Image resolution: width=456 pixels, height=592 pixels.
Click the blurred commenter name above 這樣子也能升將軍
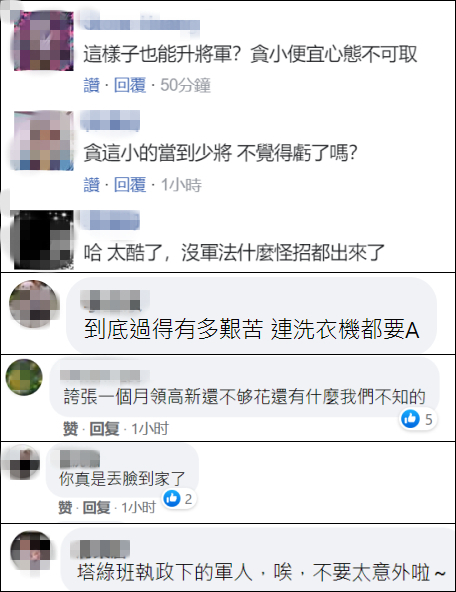(141, 25)
